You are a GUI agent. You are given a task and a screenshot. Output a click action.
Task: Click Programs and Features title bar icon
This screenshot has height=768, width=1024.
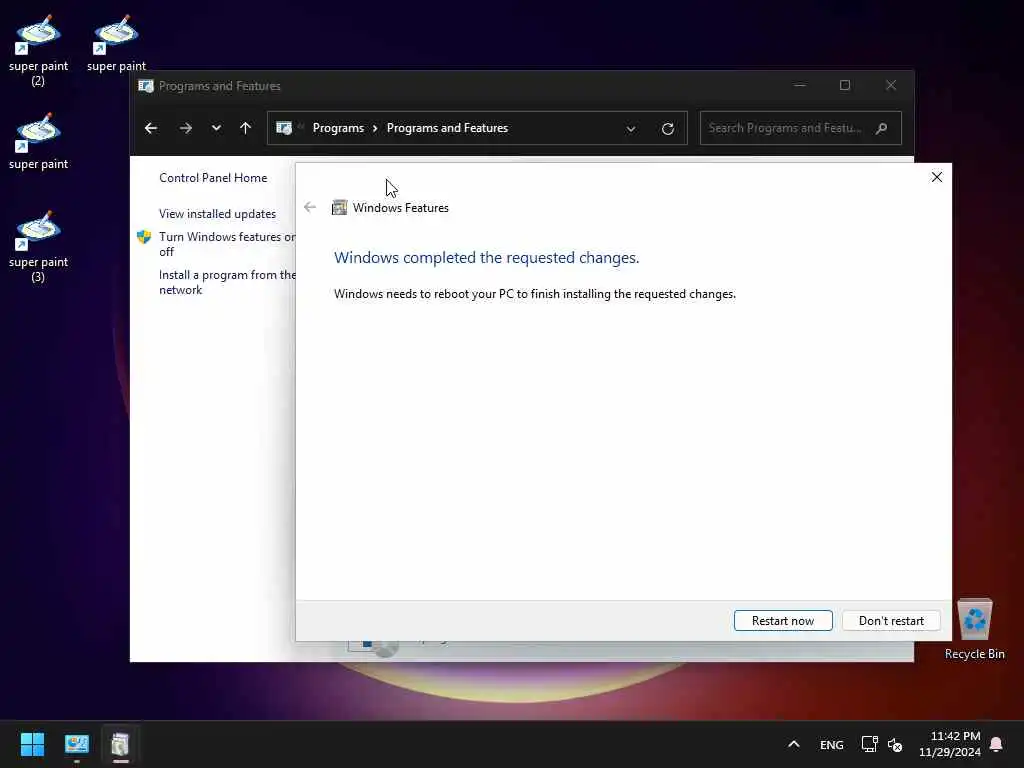(x=146, y=86)
